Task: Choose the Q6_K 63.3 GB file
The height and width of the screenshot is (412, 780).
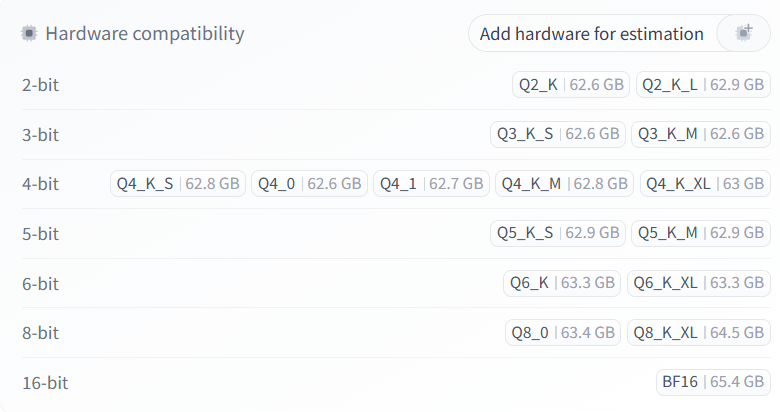Action: point(561,283)
